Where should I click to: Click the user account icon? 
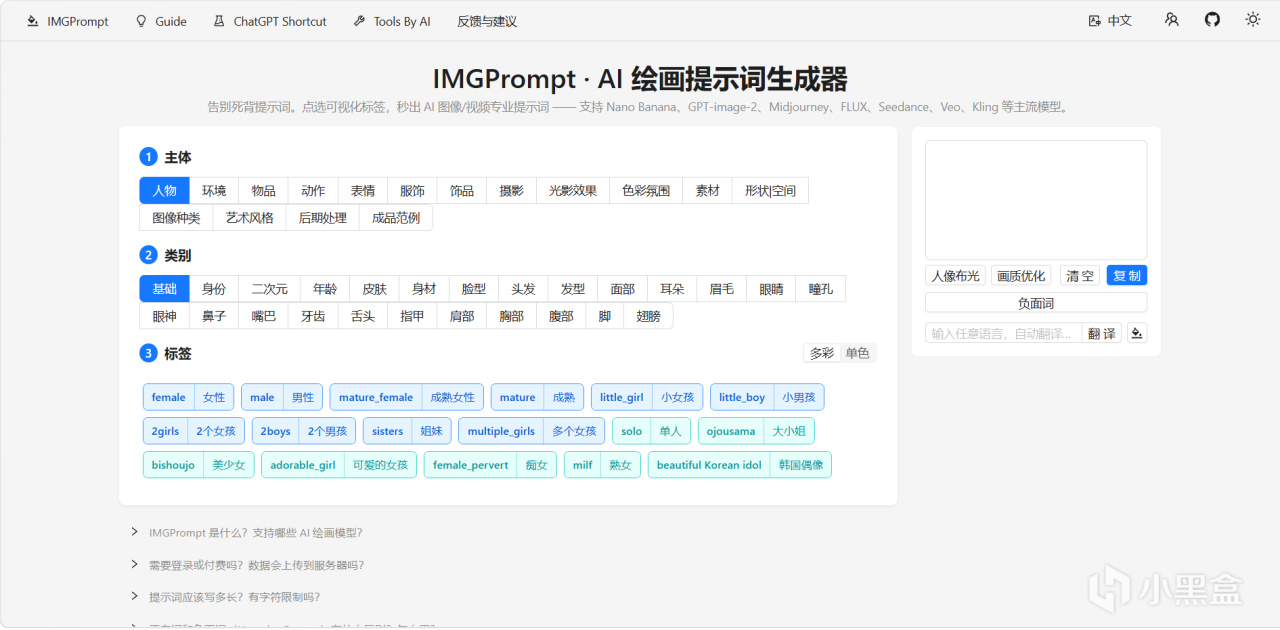(x=1172, y=20)
